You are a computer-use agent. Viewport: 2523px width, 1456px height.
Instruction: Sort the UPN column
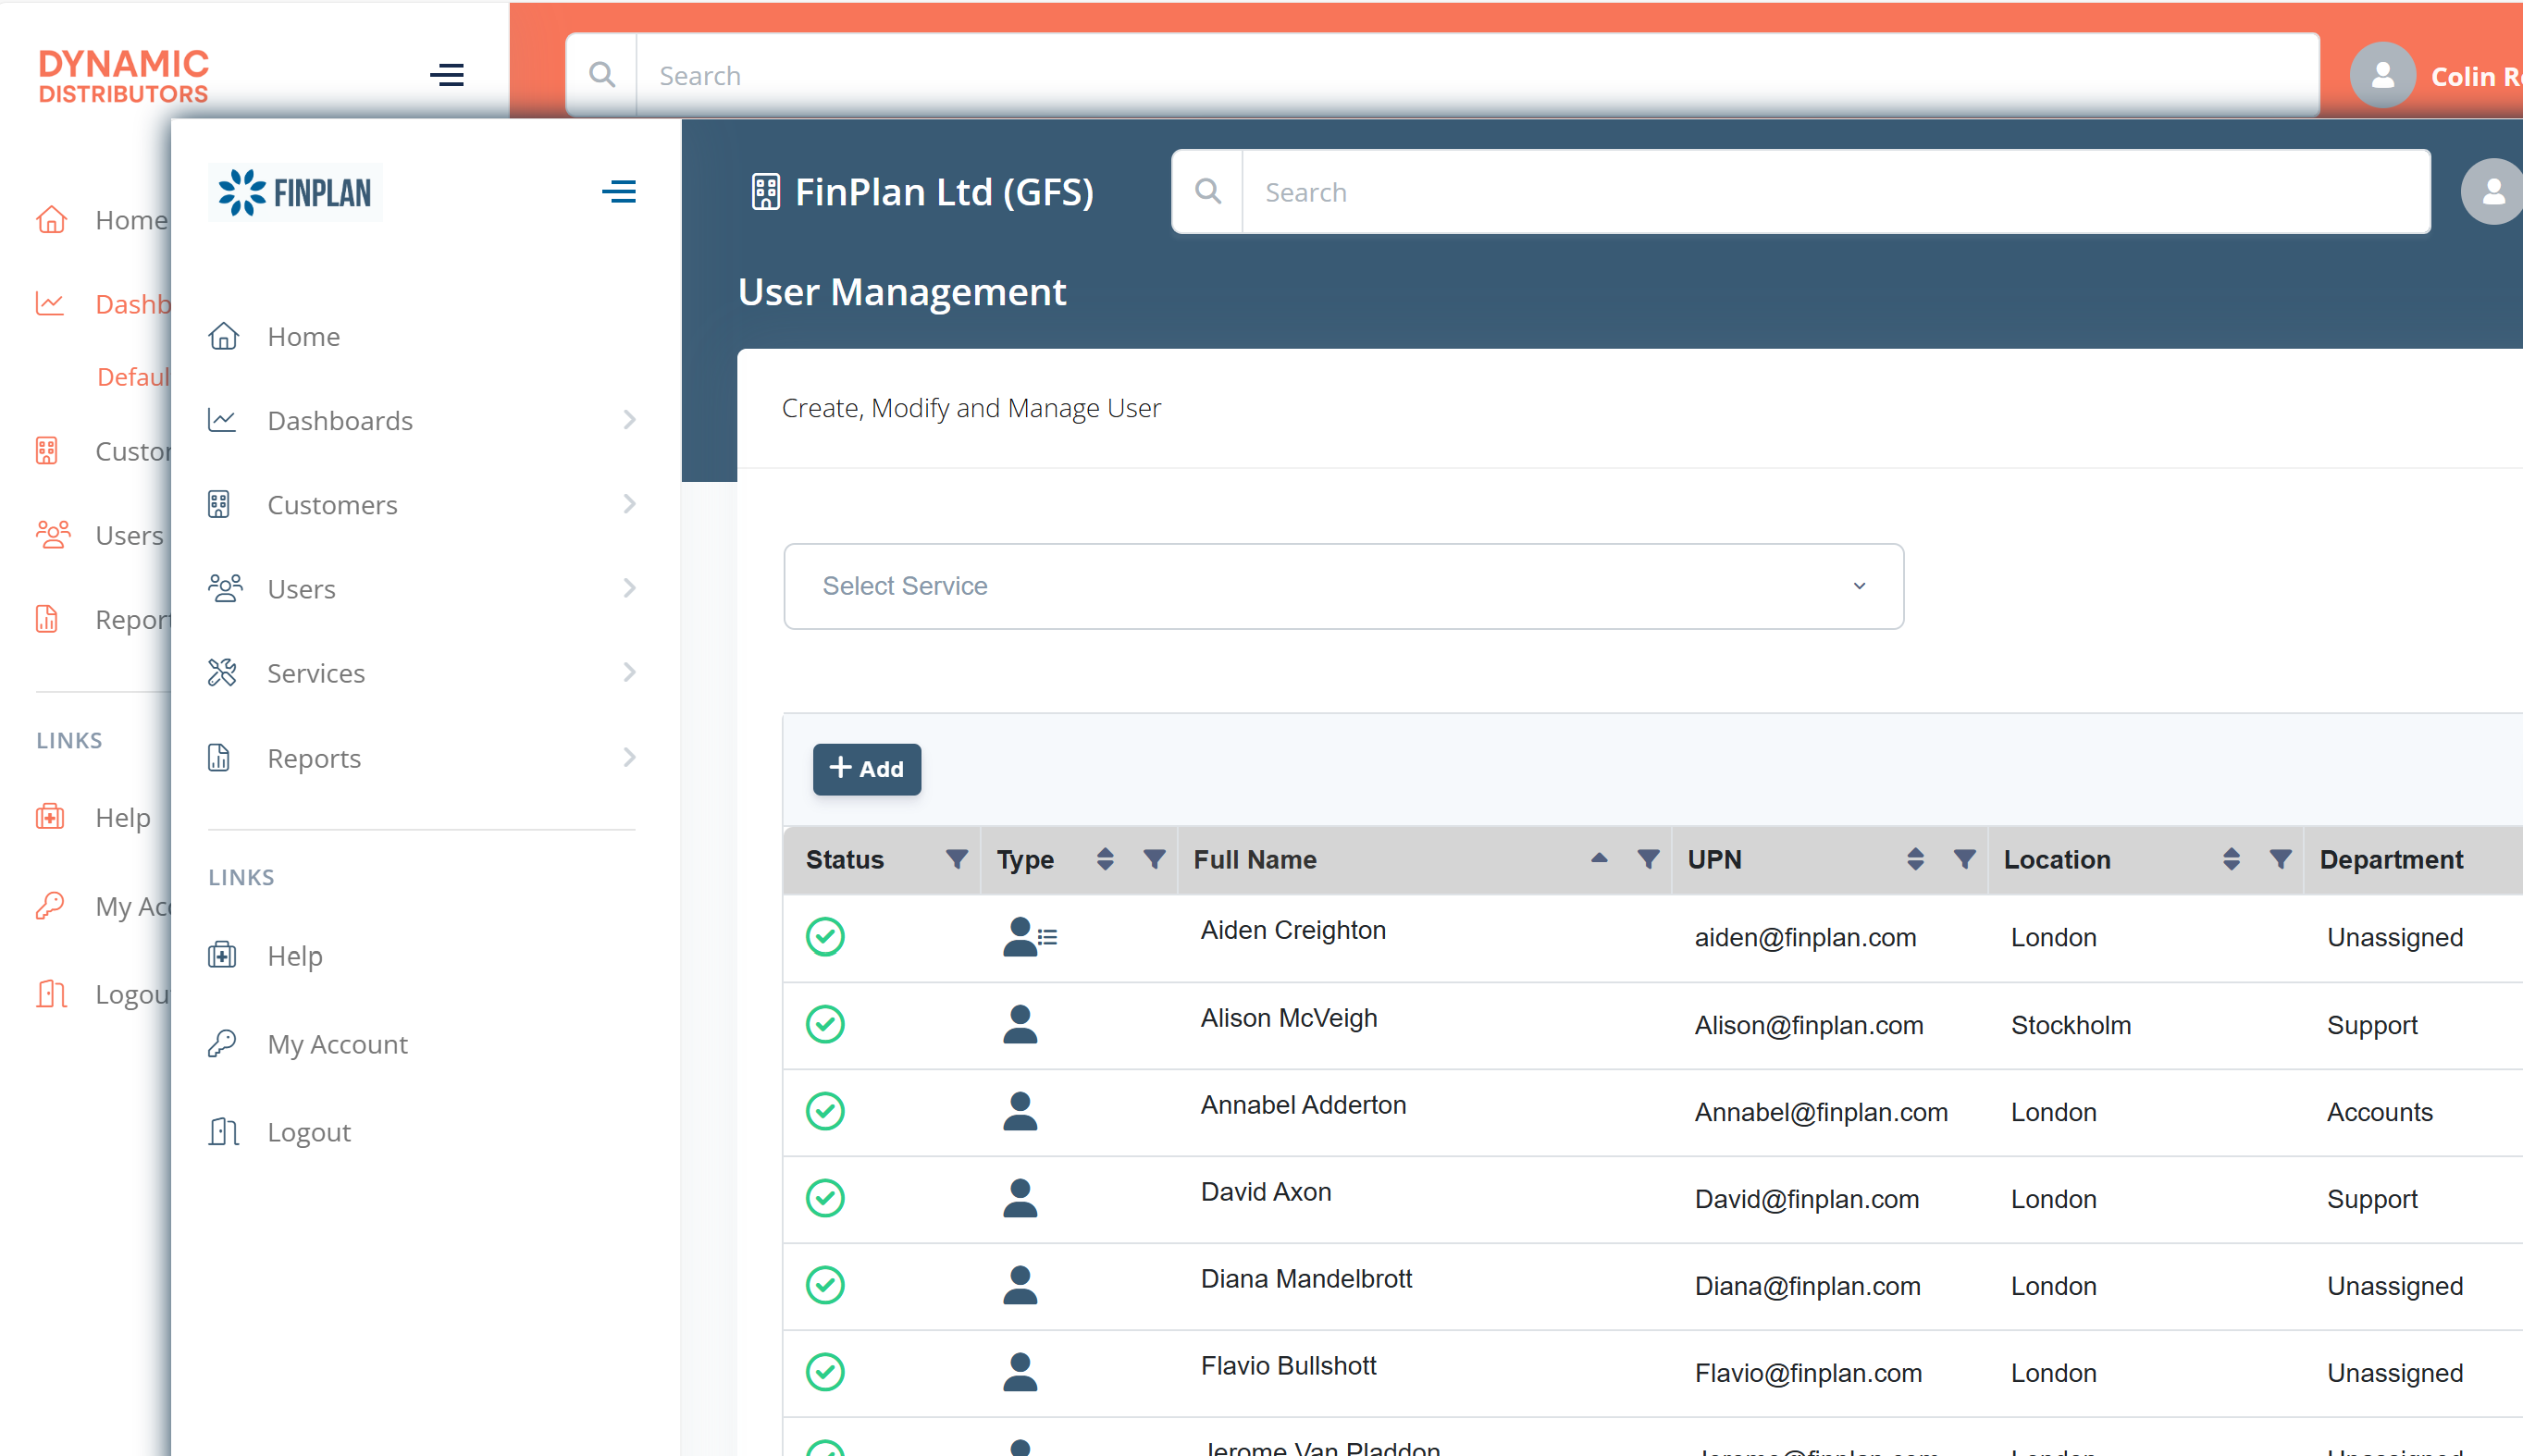coord(1915,859)
